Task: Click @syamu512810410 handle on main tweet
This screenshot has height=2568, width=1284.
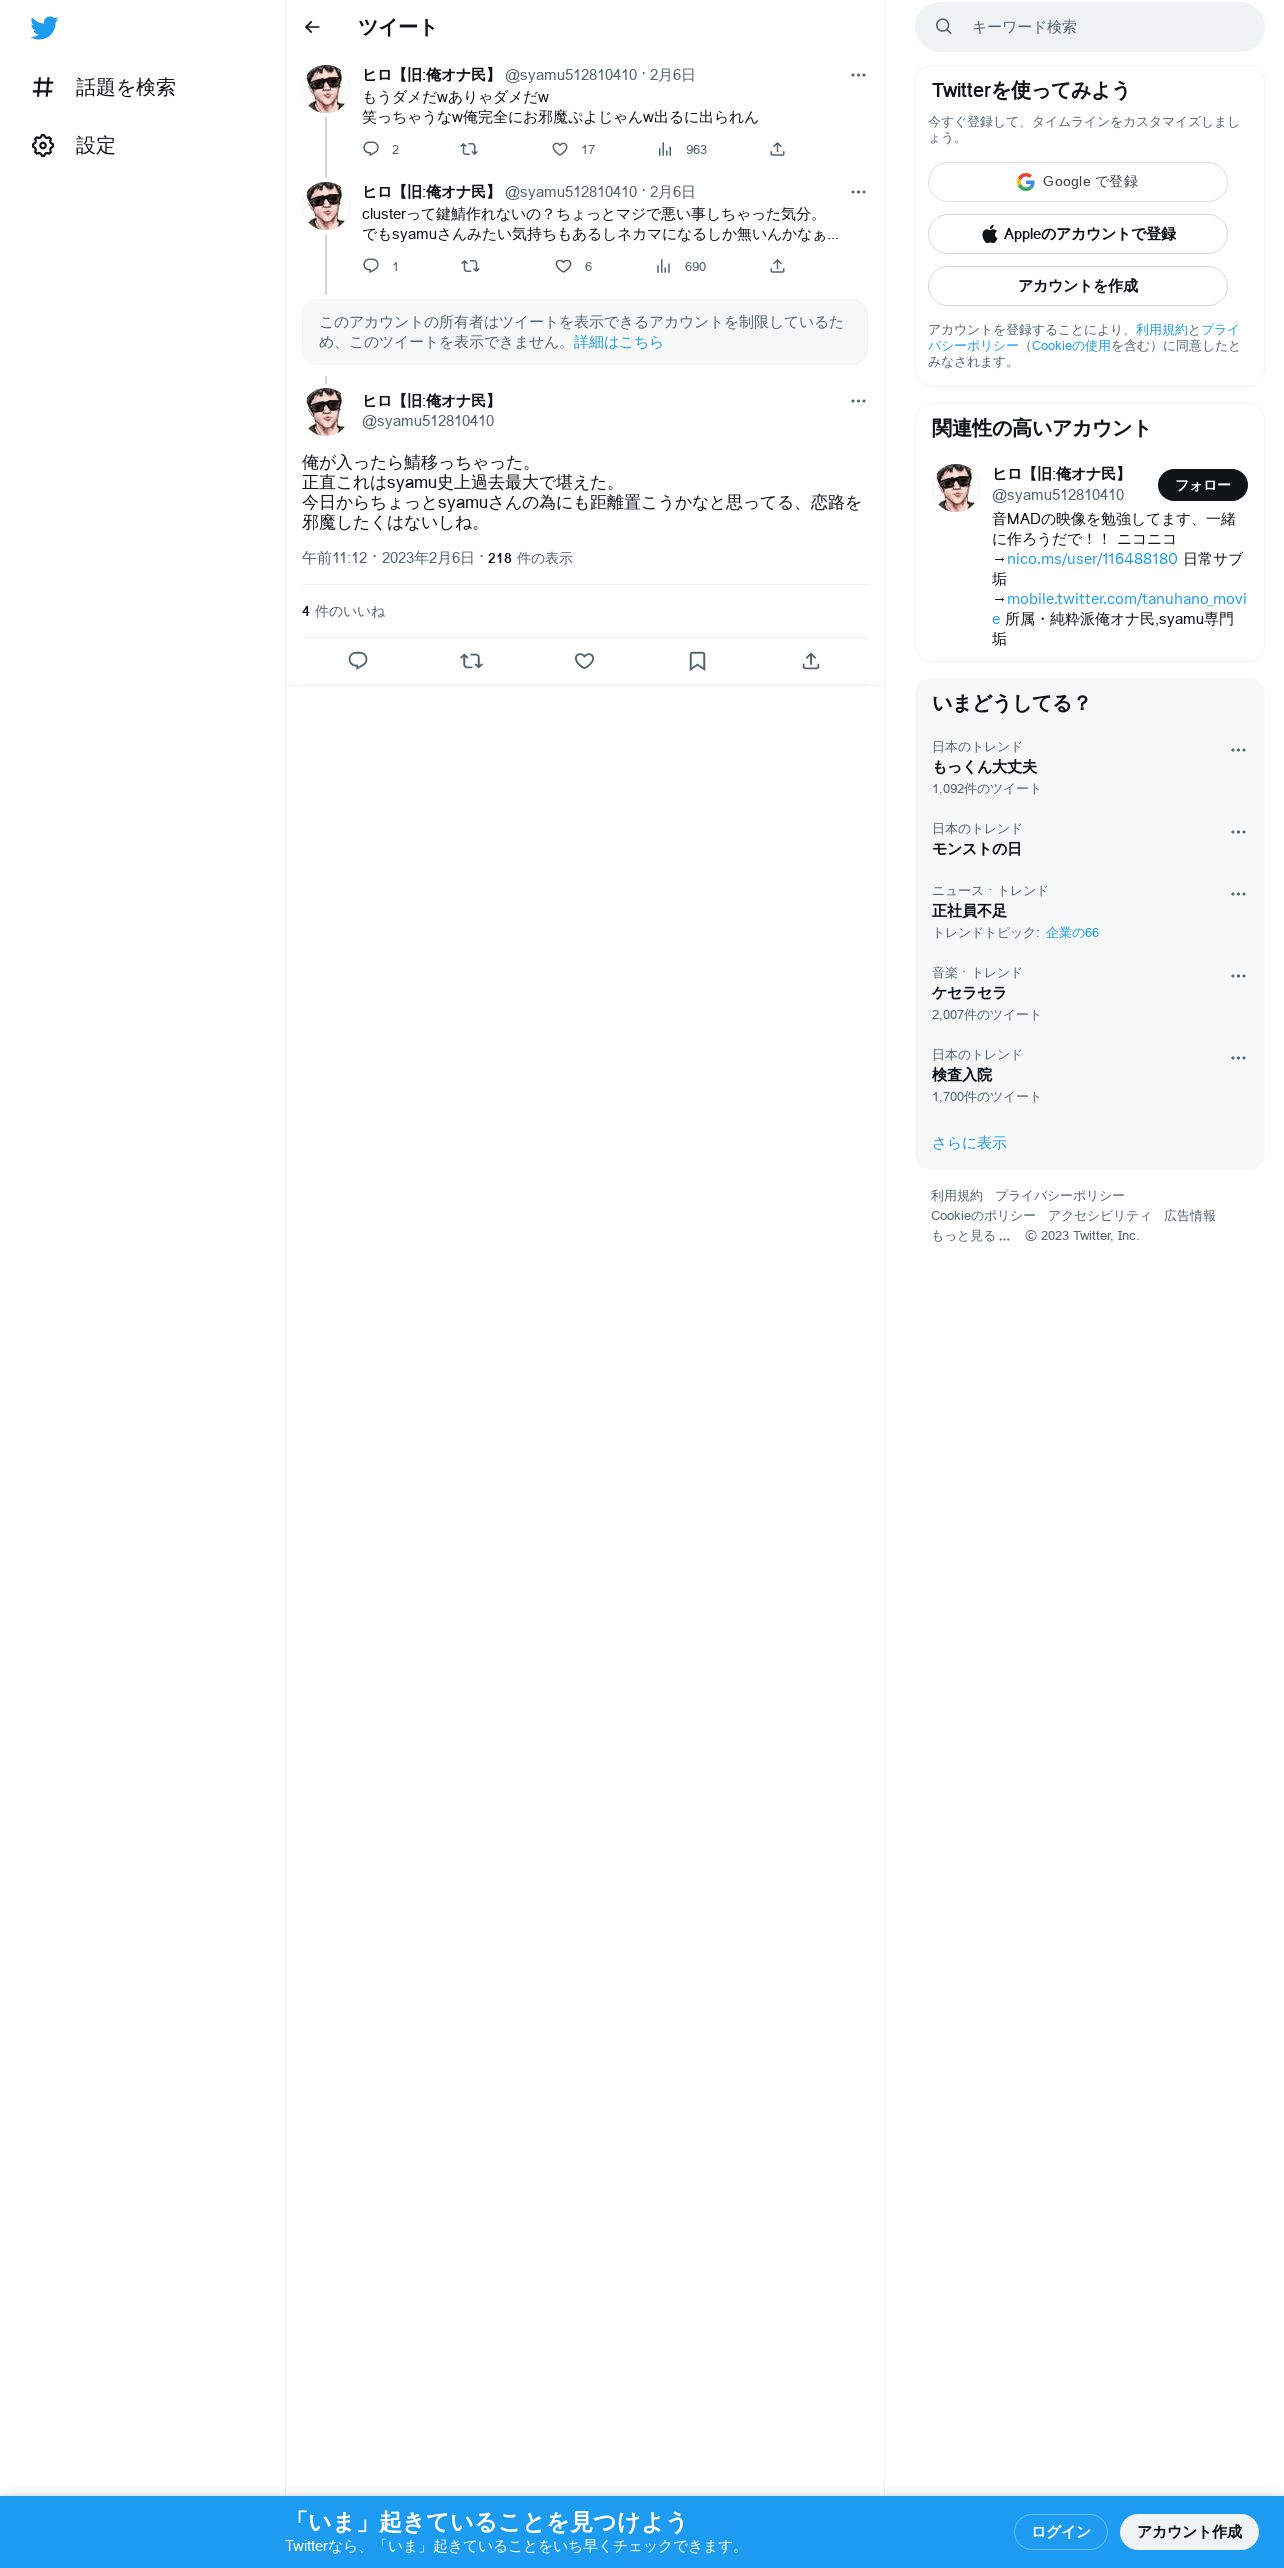Action: click(x=428, y=421)
